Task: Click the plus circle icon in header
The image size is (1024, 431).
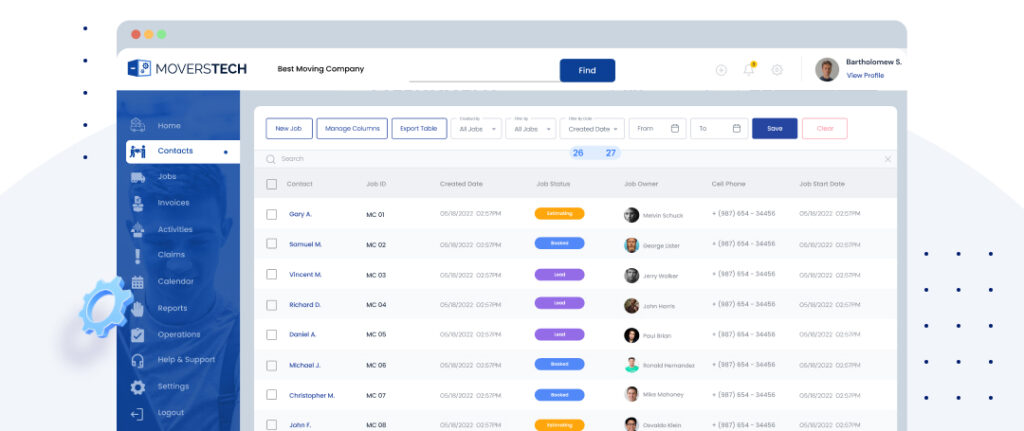Action: 721,70
